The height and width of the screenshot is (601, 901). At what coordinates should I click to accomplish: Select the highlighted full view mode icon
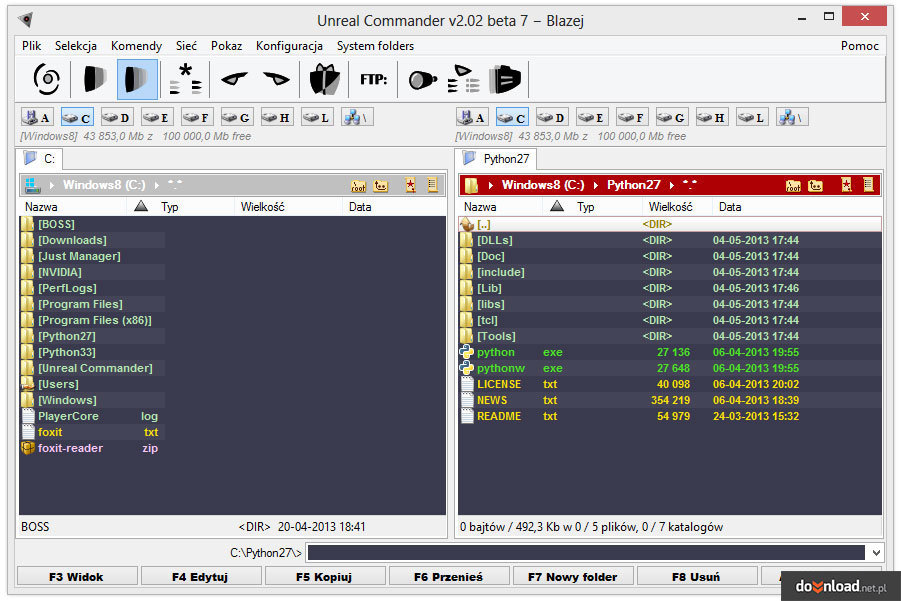pos(137,79)
